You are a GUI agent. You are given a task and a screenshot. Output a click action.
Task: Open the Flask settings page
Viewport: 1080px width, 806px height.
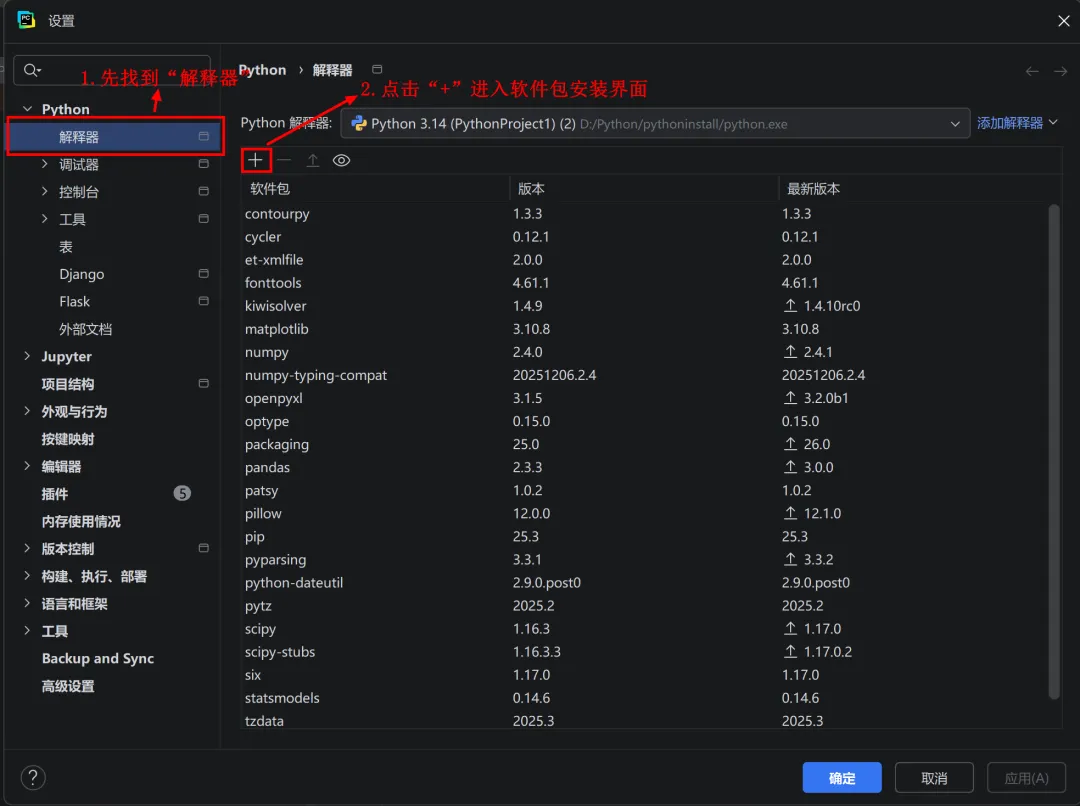[x=74, y=302]
